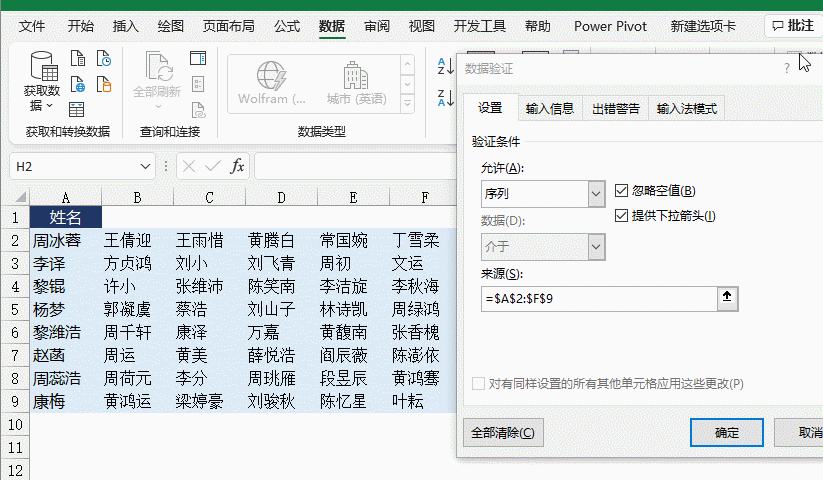
Task: Click the connection Properties icon
Action: [198, 84]
